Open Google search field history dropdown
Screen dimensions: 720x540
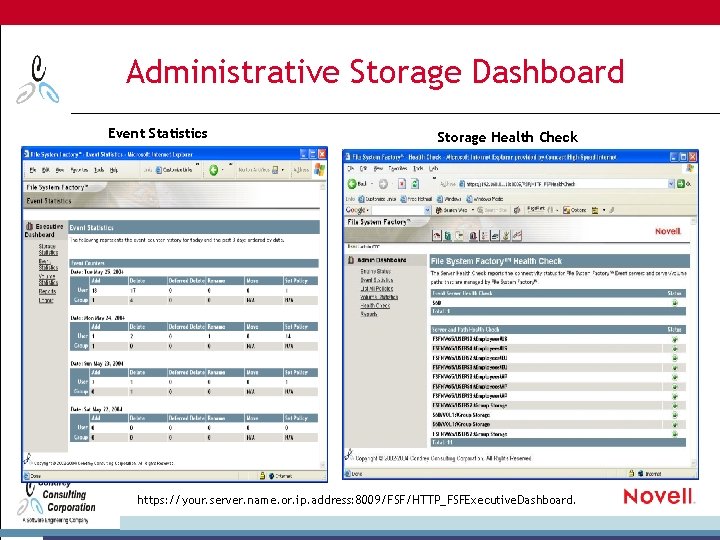tap(428, 210)
